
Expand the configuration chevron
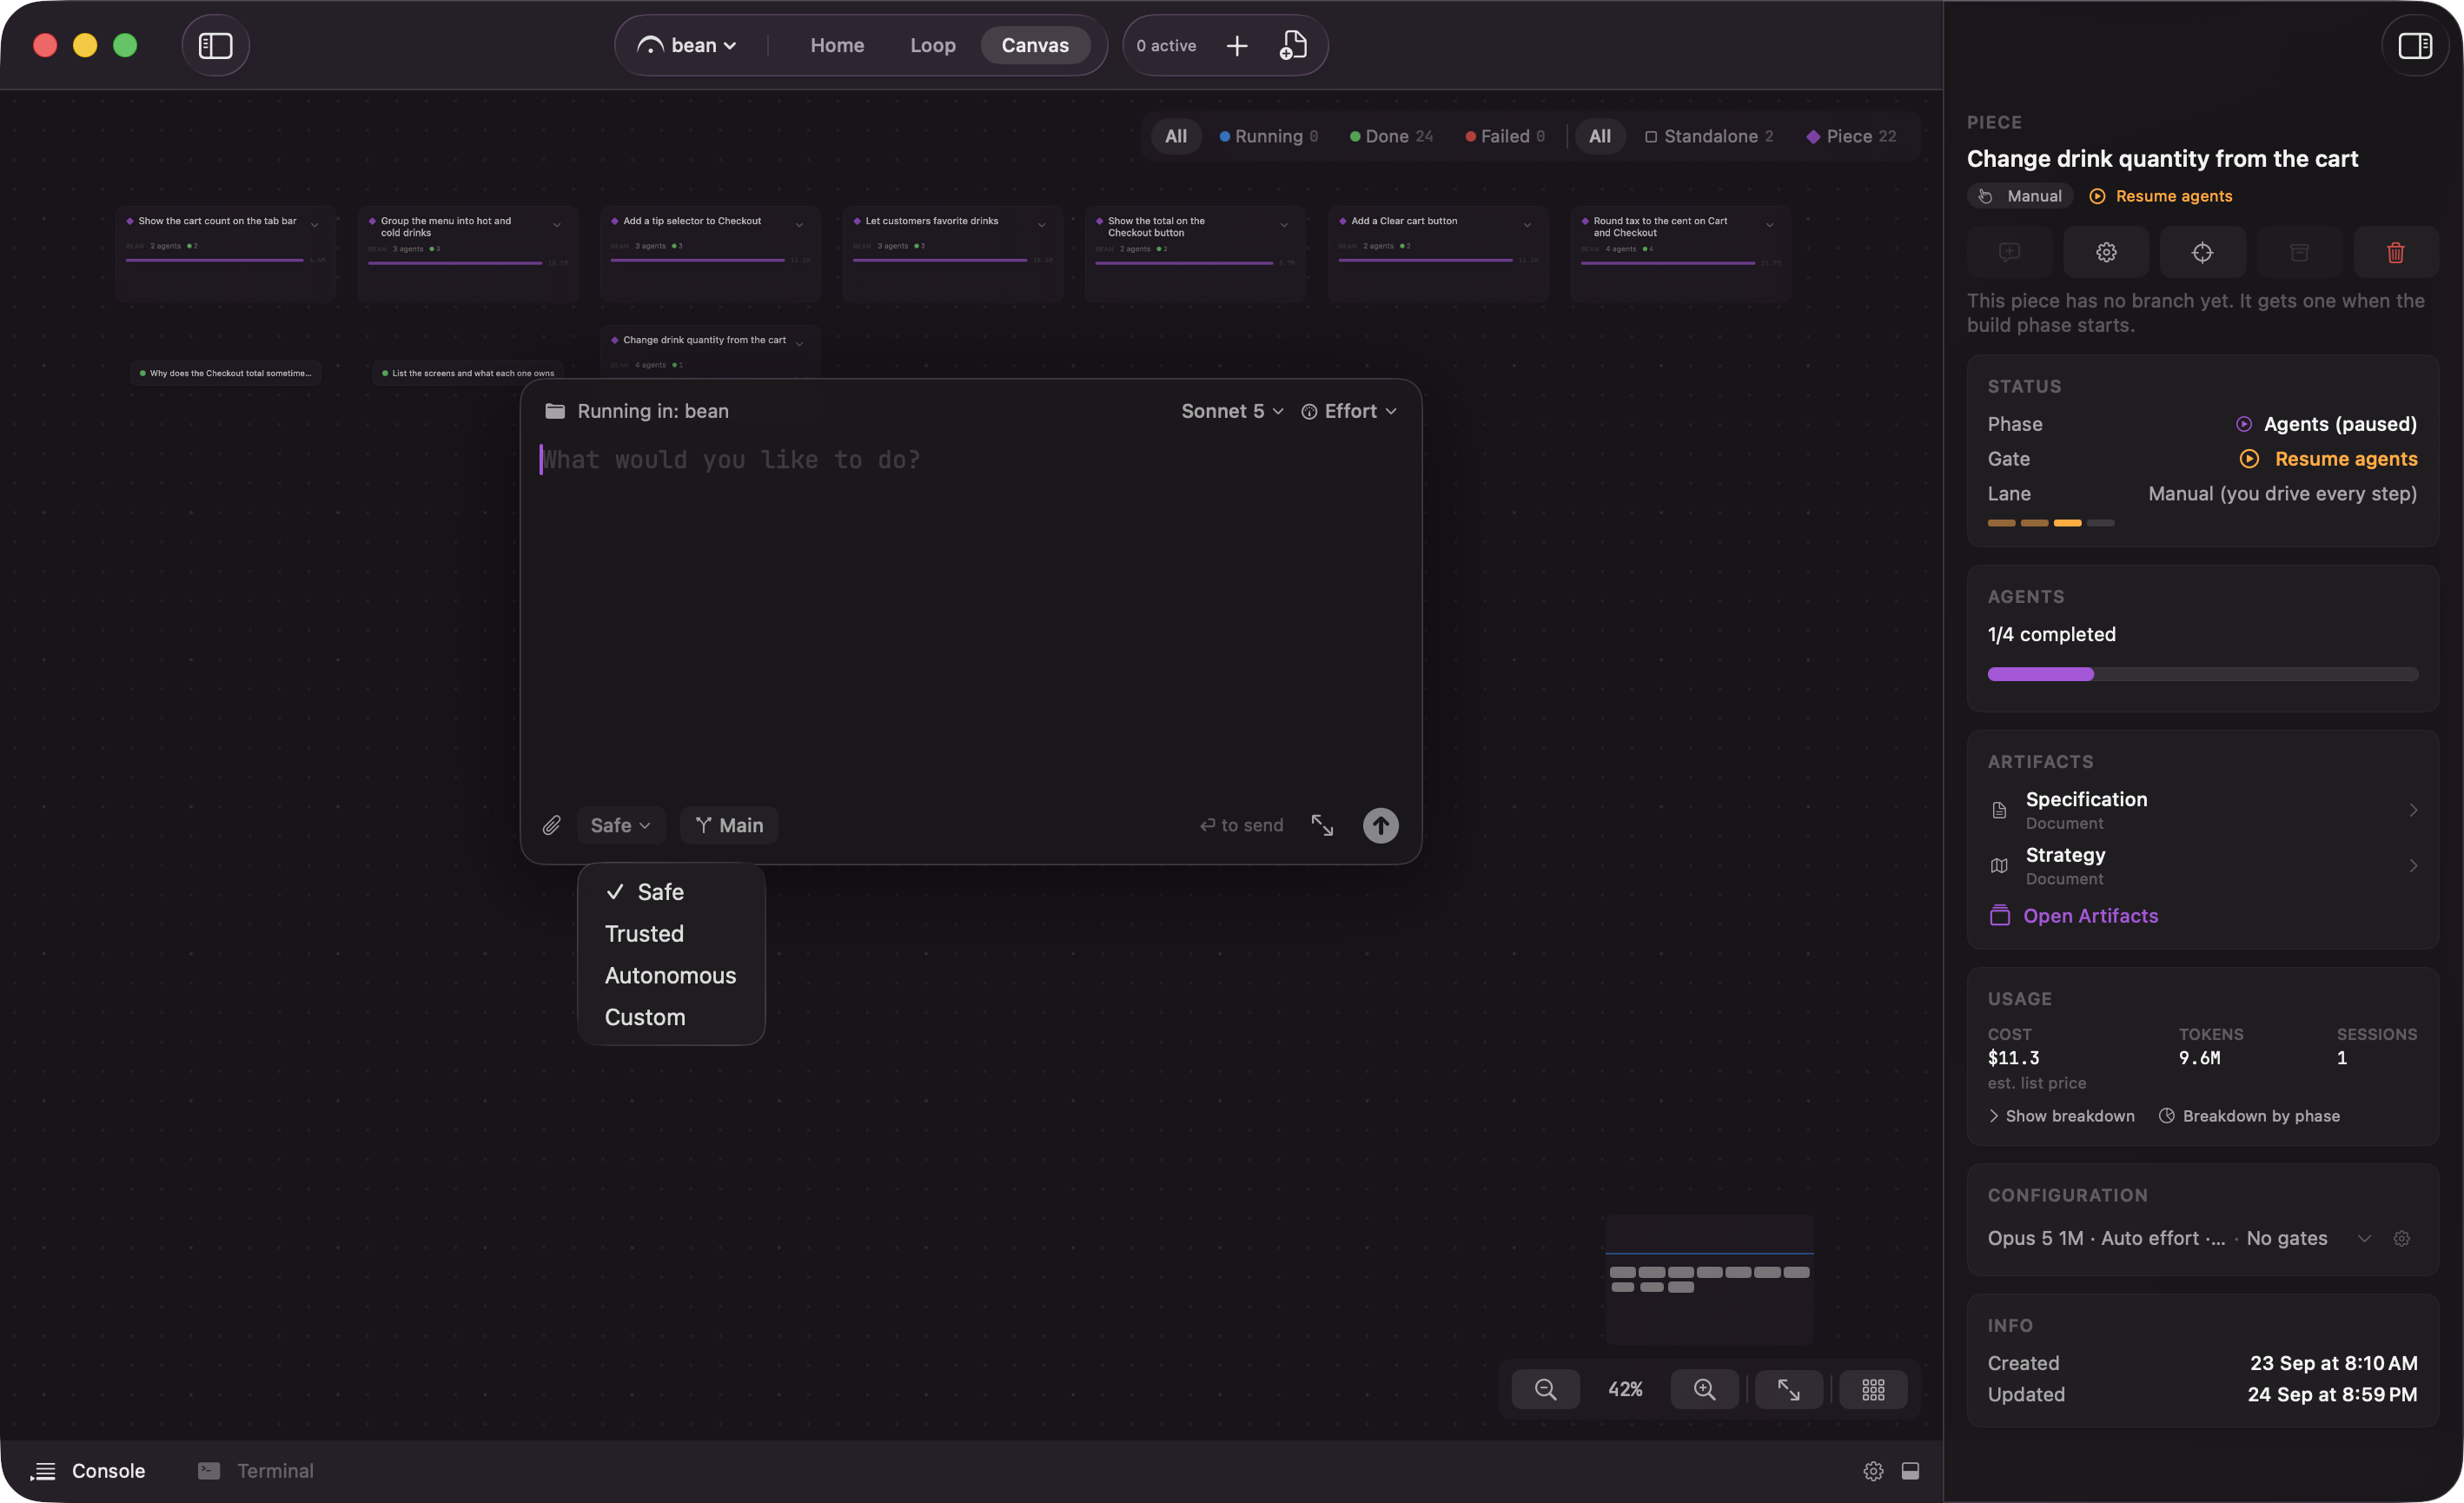[2364, 1238]
